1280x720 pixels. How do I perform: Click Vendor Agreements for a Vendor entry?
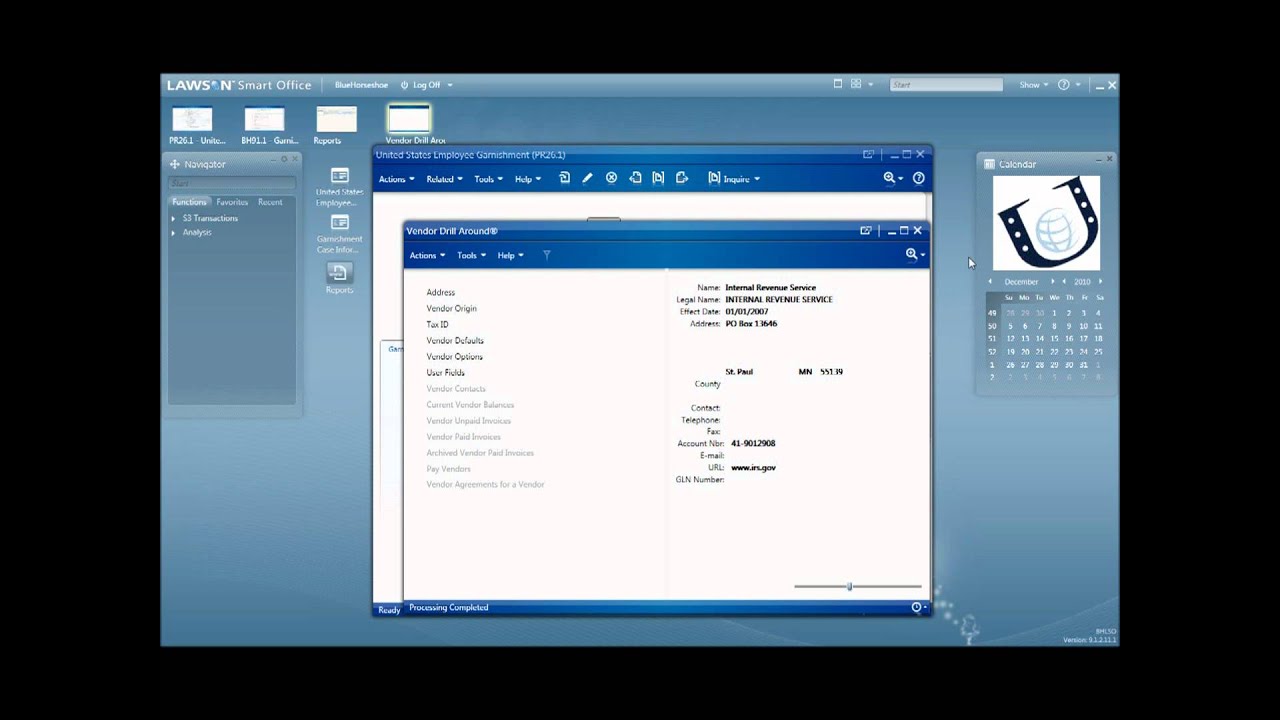(x=485, y=484)
